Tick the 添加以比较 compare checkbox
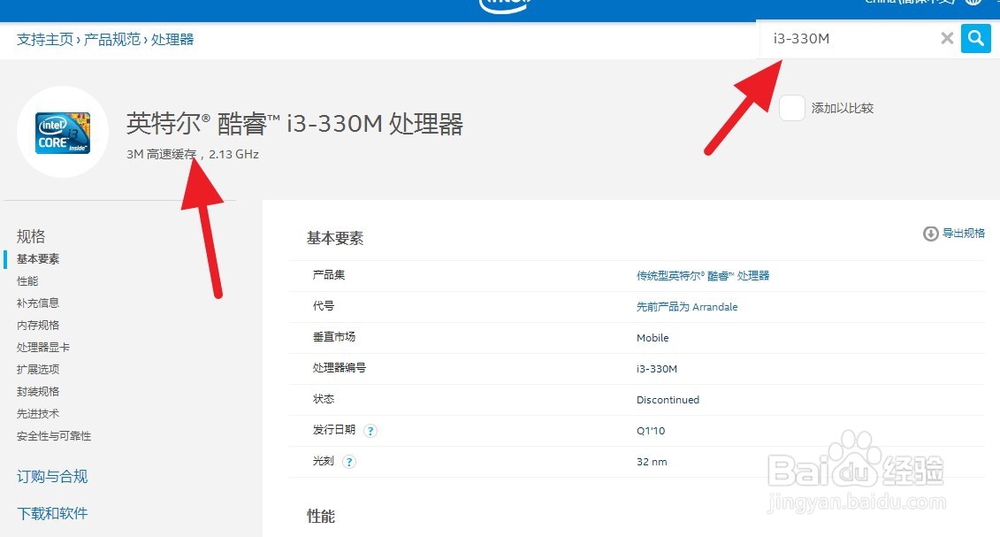The height and width of the screenshot is (537, 1000). [x=792, y=108]
